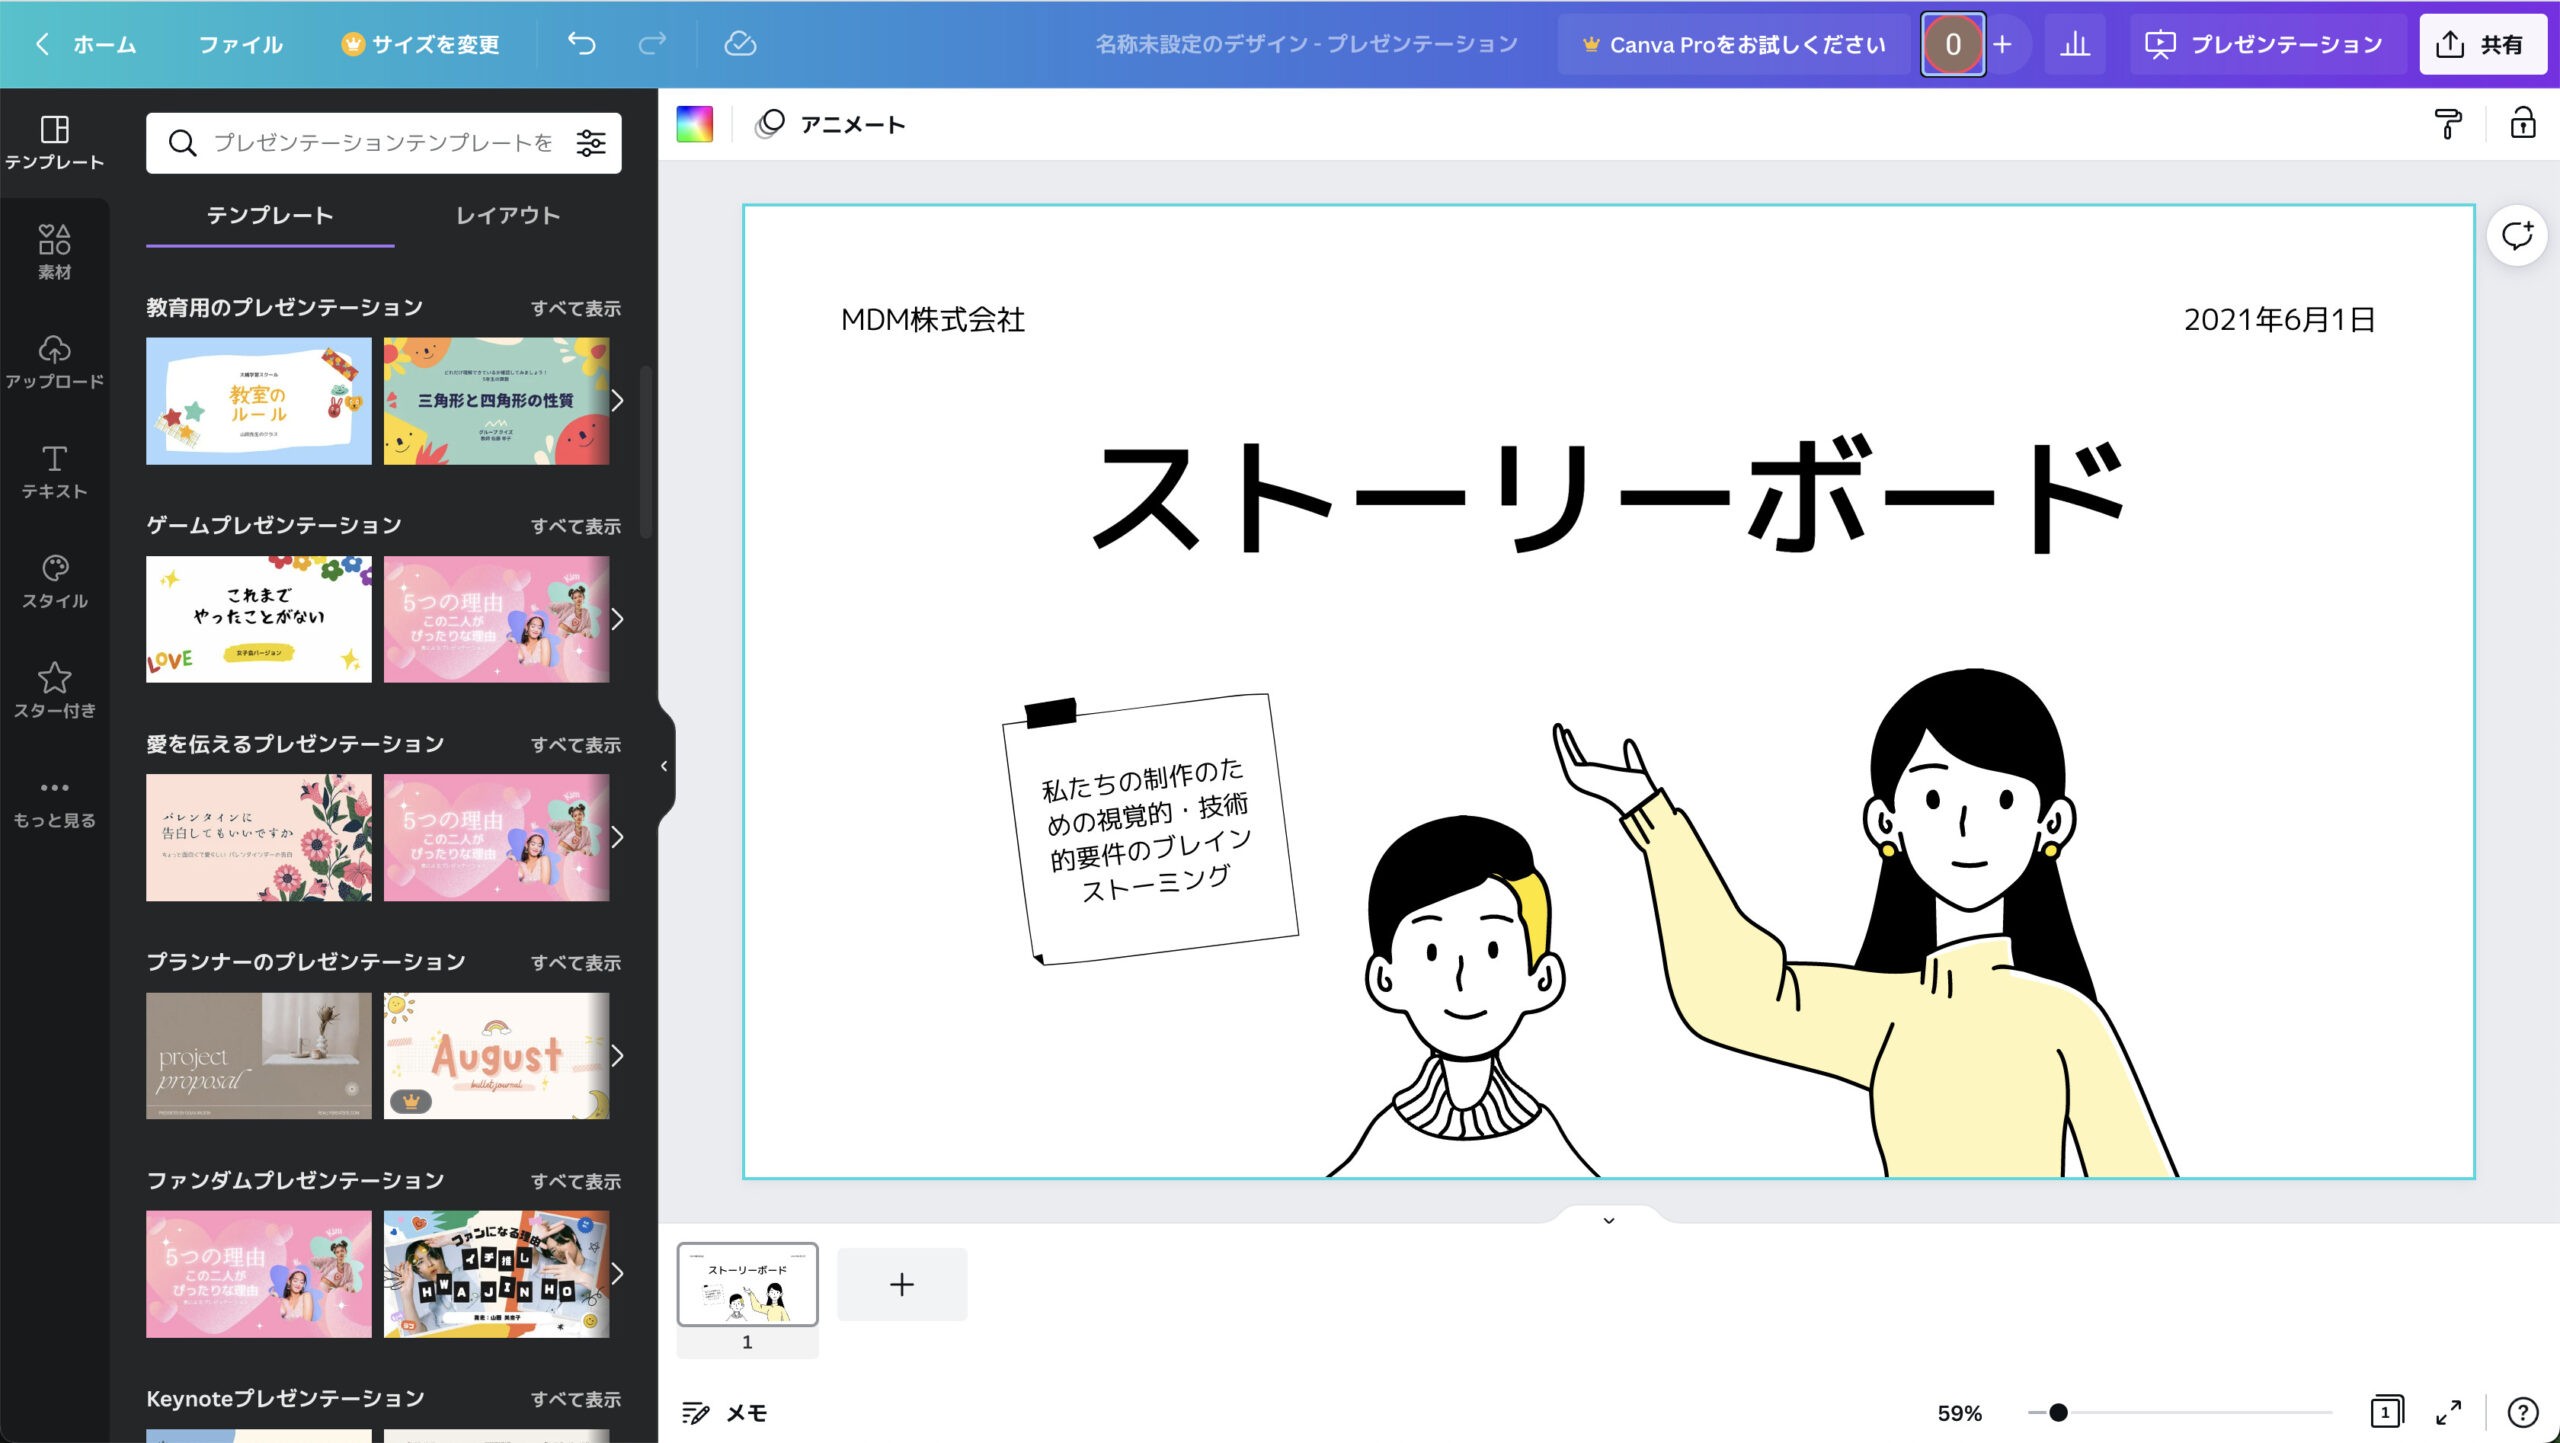Switch to the テンプレート tab
The width and height of the screenshot is (2560, 1443).
coord(270,216)
